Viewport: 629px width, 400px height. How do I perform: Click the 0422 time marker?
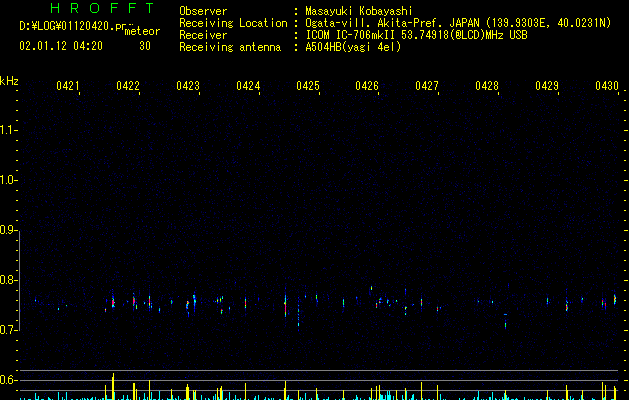coord(128,86)
